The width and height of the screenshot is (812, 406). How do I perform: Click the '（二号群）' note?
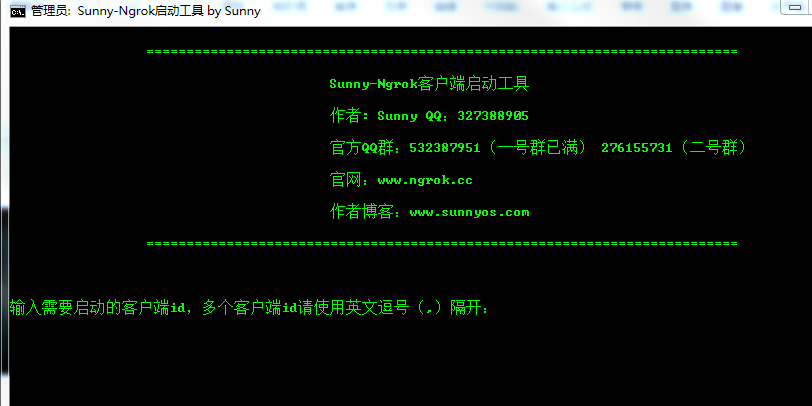pyautogui.click(x=712, y=148)
